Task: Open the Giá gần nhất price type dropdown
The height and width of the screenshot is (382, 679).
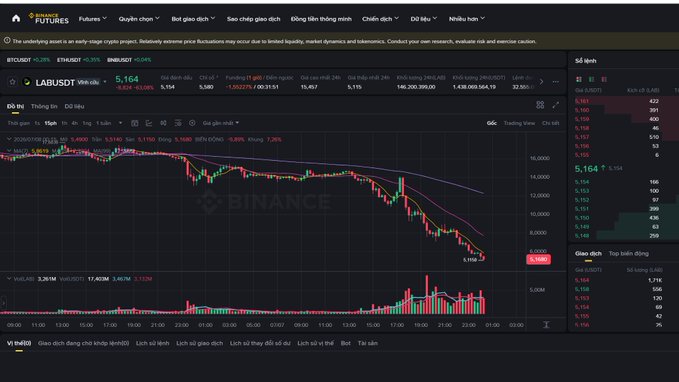Action: [221, 123]
